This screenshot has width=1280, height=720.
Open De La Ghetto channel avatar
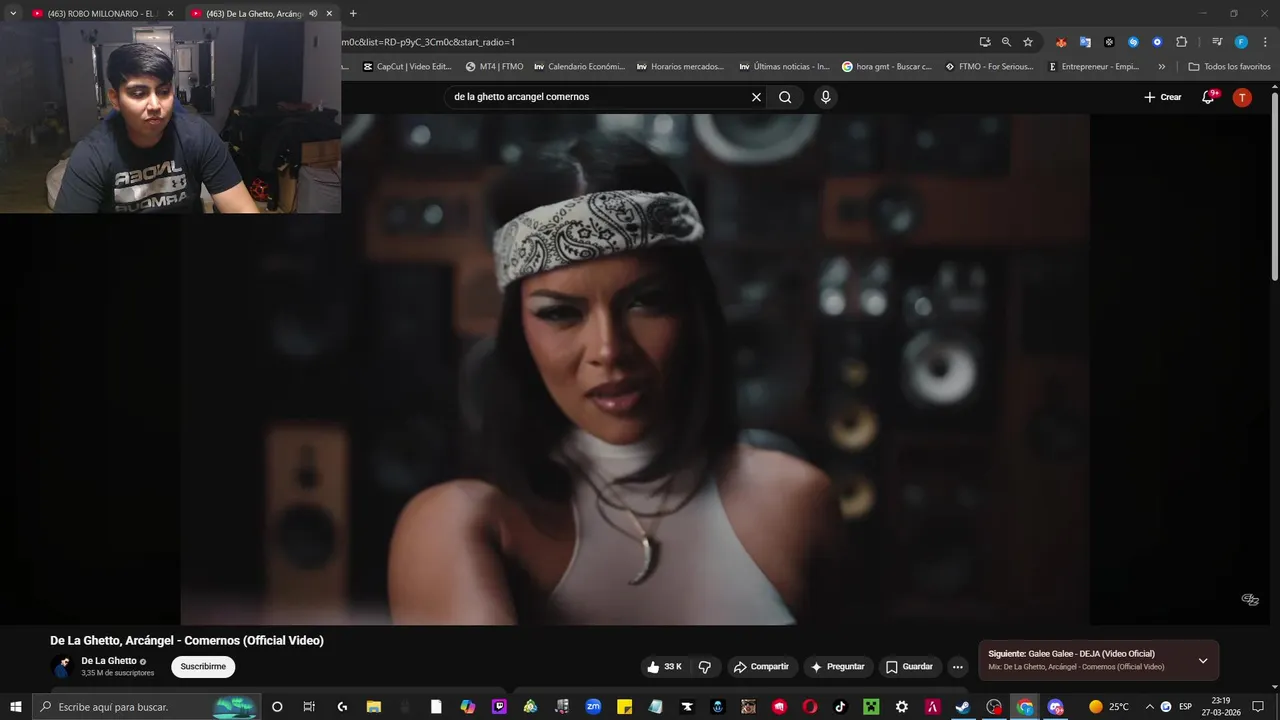tap(62, 666)
